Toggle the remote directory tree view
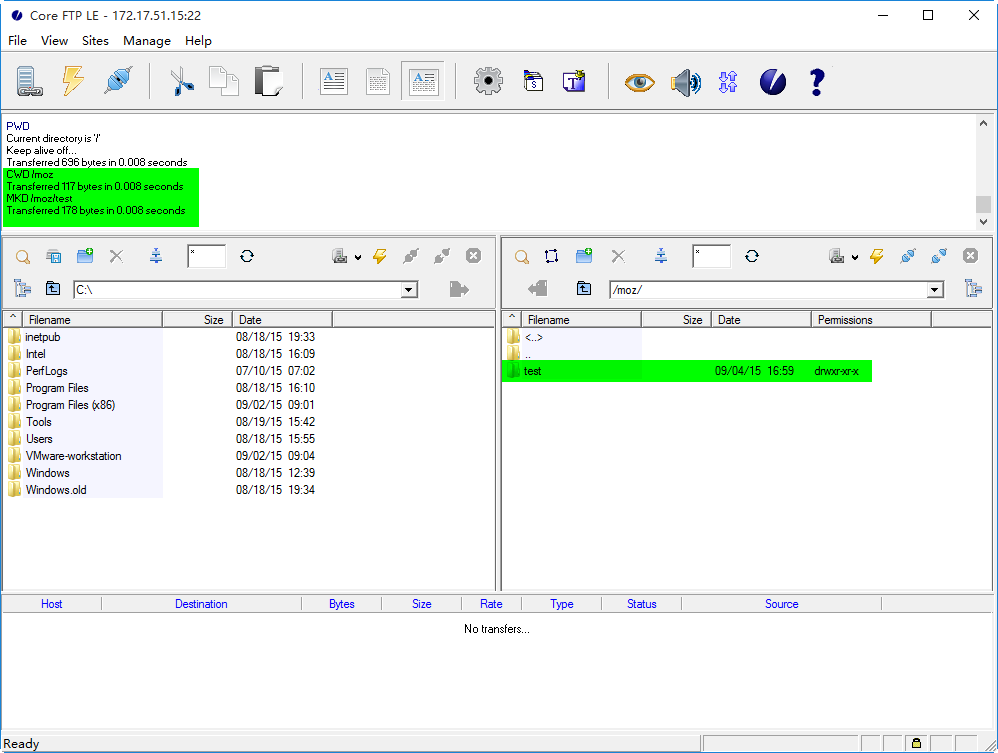The image size is (998, 753). [972, 289]
